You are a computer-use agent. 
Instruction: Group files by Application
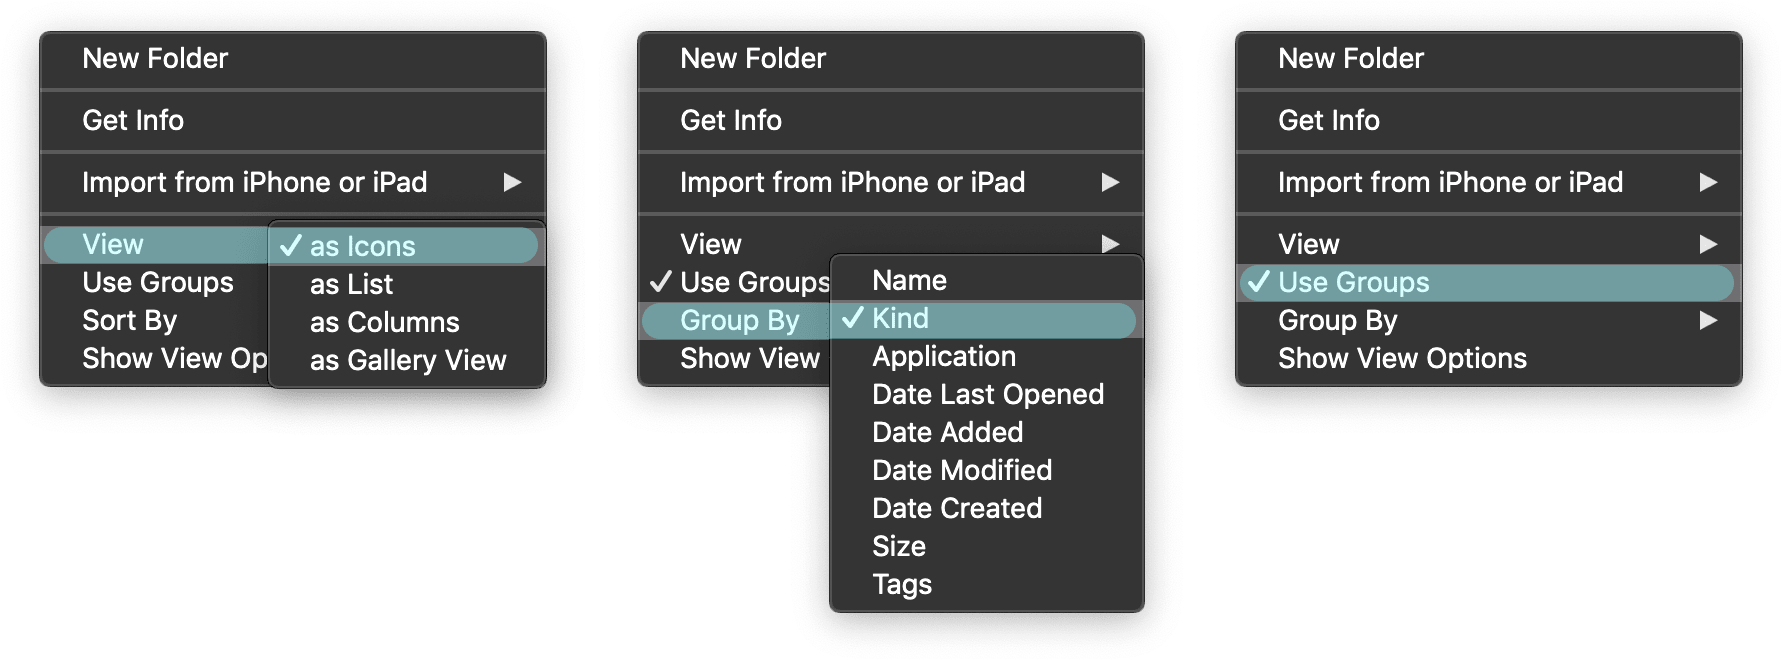click(943, 357)
